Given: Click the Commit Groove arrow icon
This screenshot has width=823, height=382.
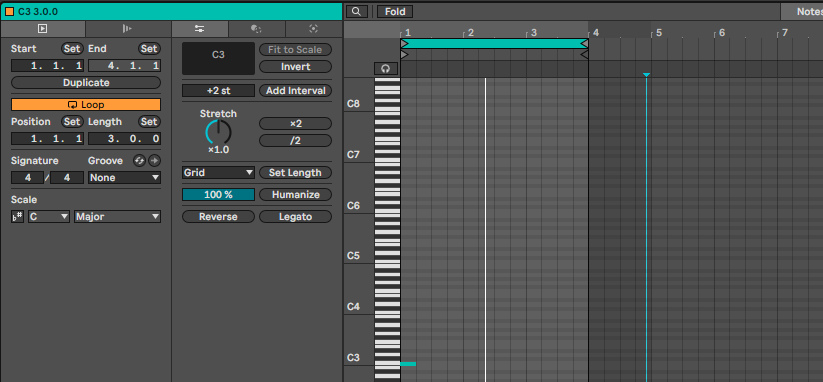Looking at the screenshot, I should 154,161.
